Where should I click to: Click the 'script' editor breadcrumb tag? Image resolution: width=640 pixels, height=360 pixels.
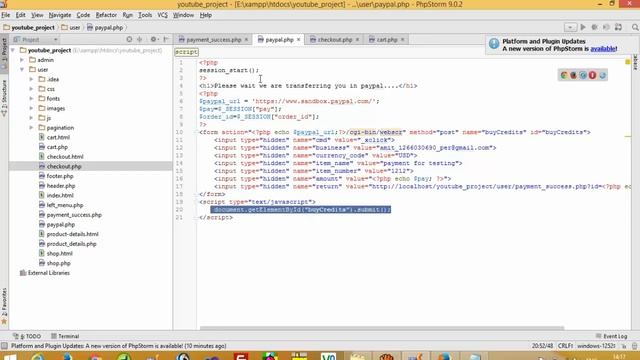[187, 52]
